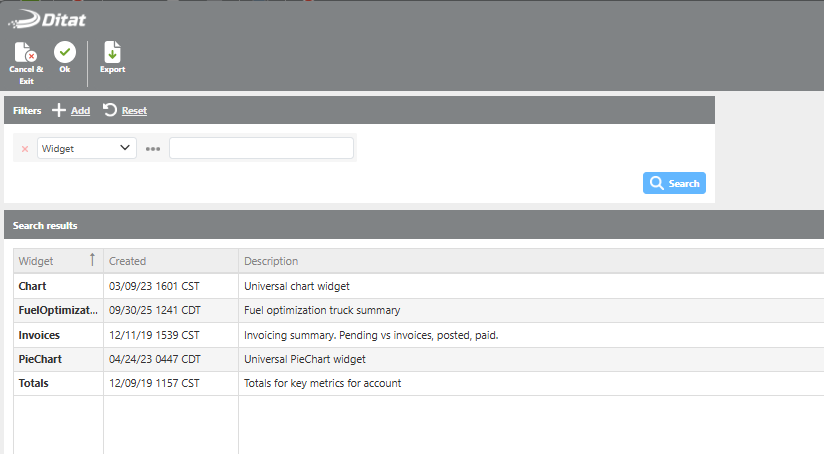
Task: Click the filter value text input
Action: click(x=261, y=148)
